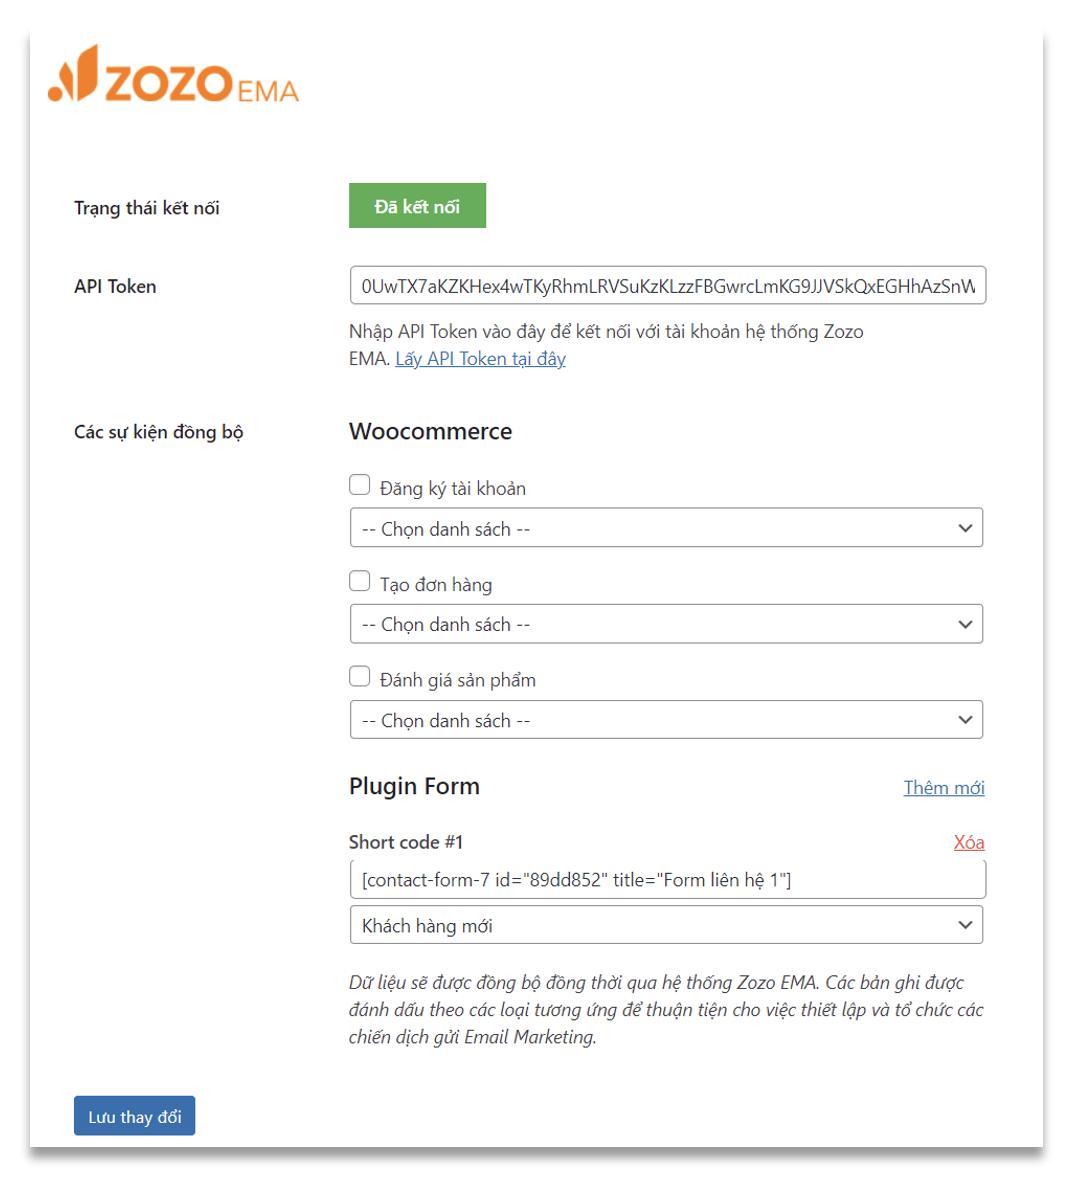Click the Woocommerce section heading
1074x1194 pixels.
(430, 432)
